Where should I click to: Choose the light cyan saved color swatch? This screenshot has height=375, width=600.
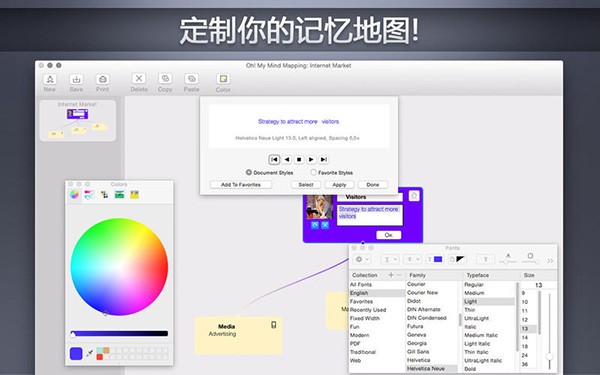tap(99, 350)
